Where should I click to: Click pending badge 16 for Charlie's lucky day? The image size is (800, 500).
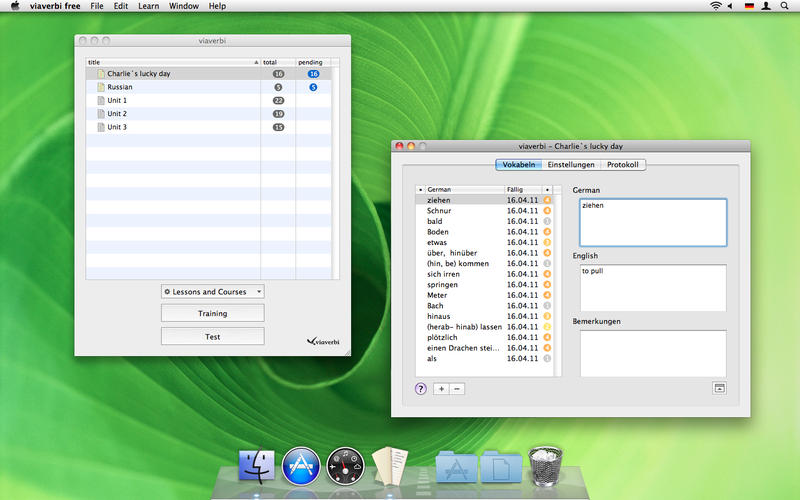[x=313, y=74]
